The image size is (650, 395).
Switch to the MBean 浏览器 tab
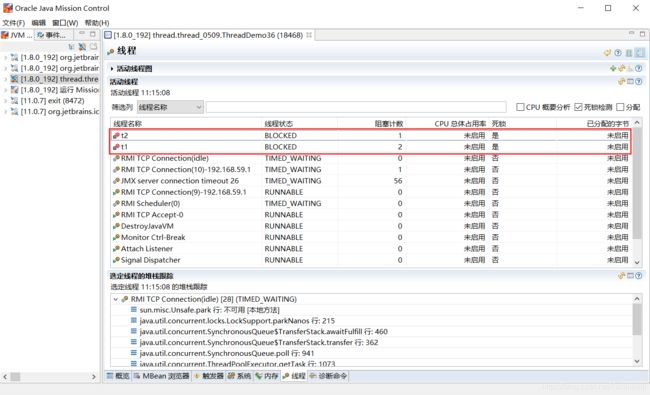tap(162, 376)
